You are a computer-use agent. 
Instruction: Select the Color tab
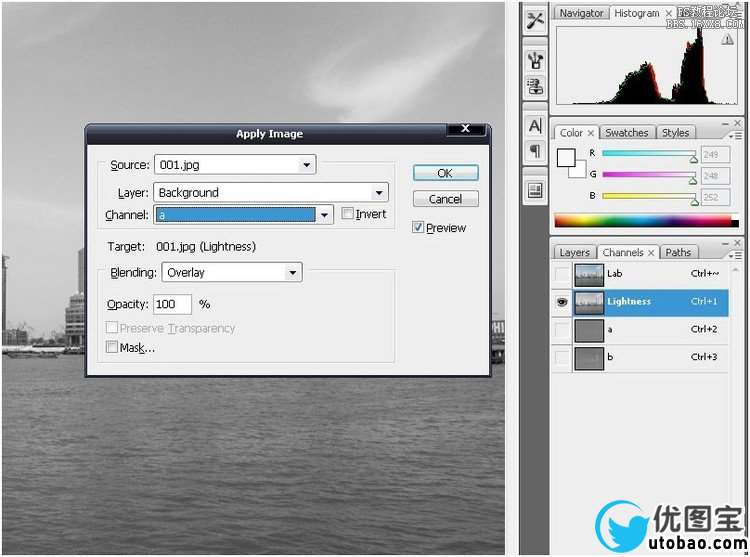[x=571, y=132]
